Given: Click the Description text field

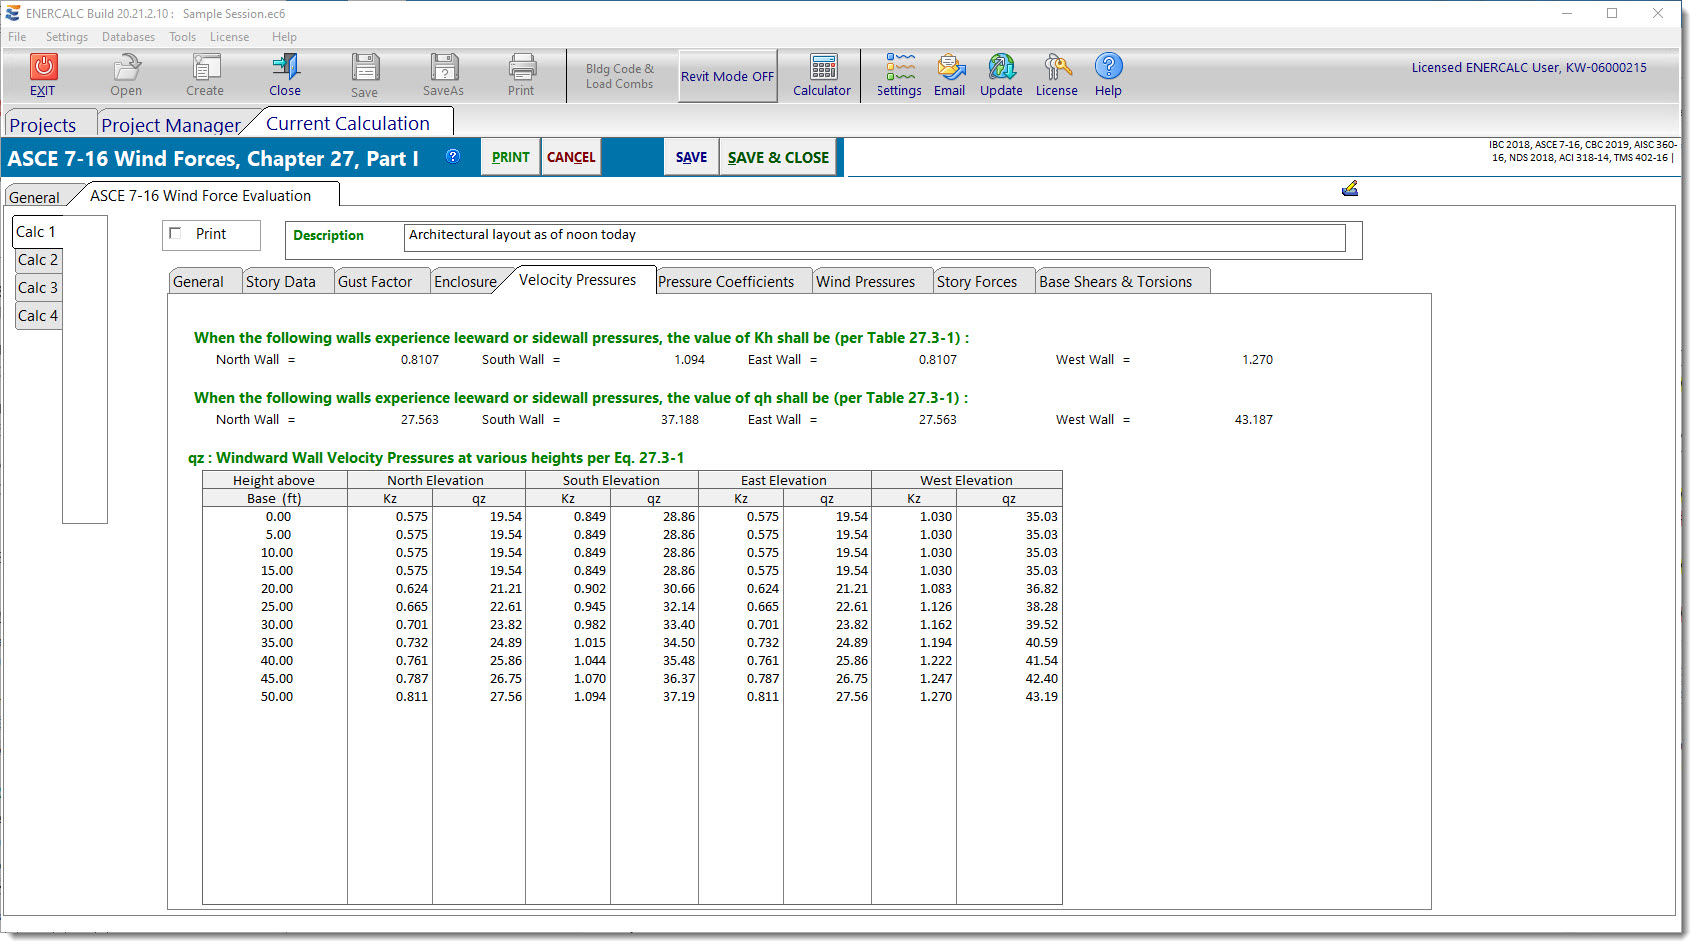Looking at the screenshot, I should [874, 236].
